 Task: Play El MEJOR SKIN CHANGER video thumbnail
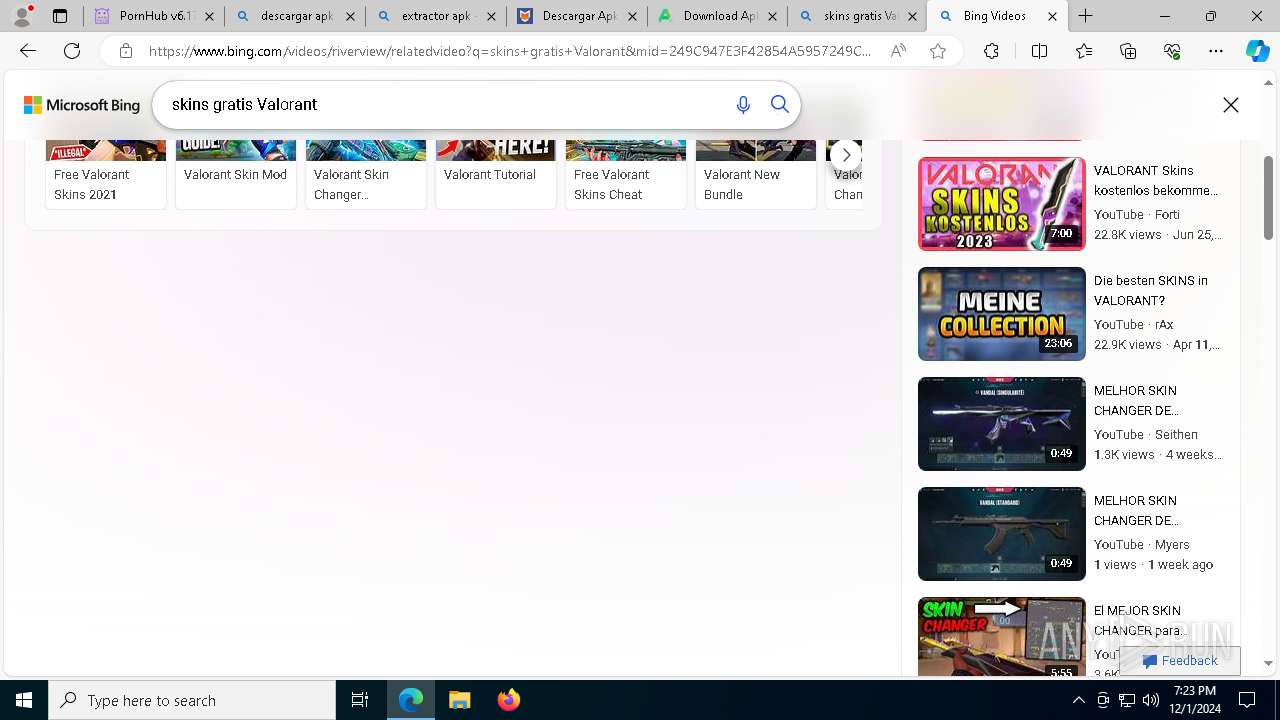[1001, 637]
